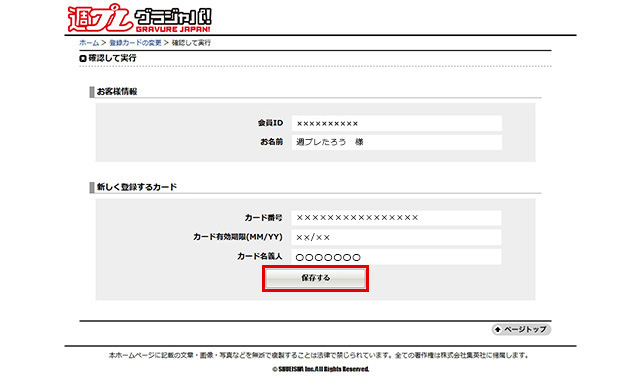Screen dimensions: 640x390
Task: Click the square icon beside 確認して実行 heading
Action: [x=83, y=59]
